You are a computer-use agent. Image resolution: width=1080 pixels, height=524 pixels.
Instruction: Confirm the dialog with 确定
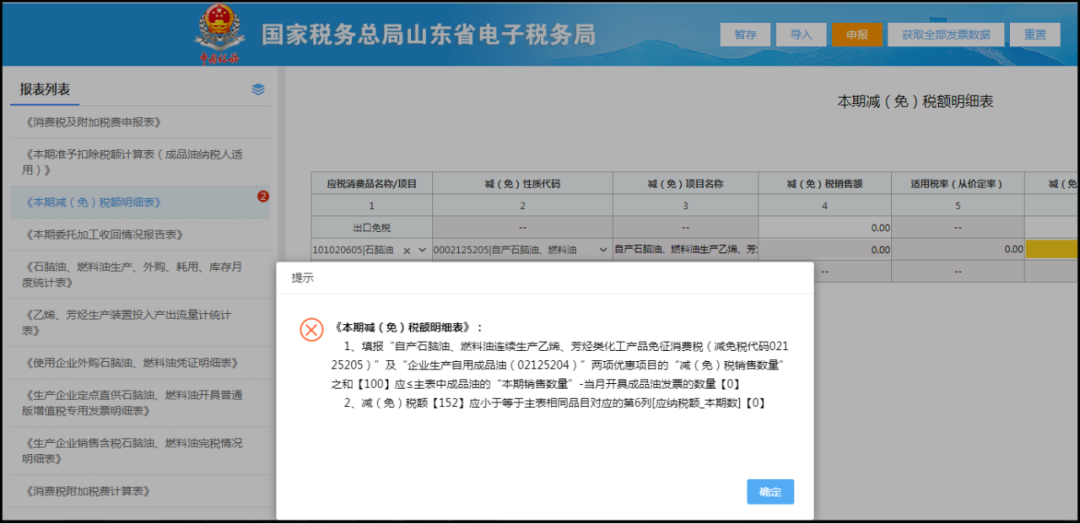click(x=770, y=492)
